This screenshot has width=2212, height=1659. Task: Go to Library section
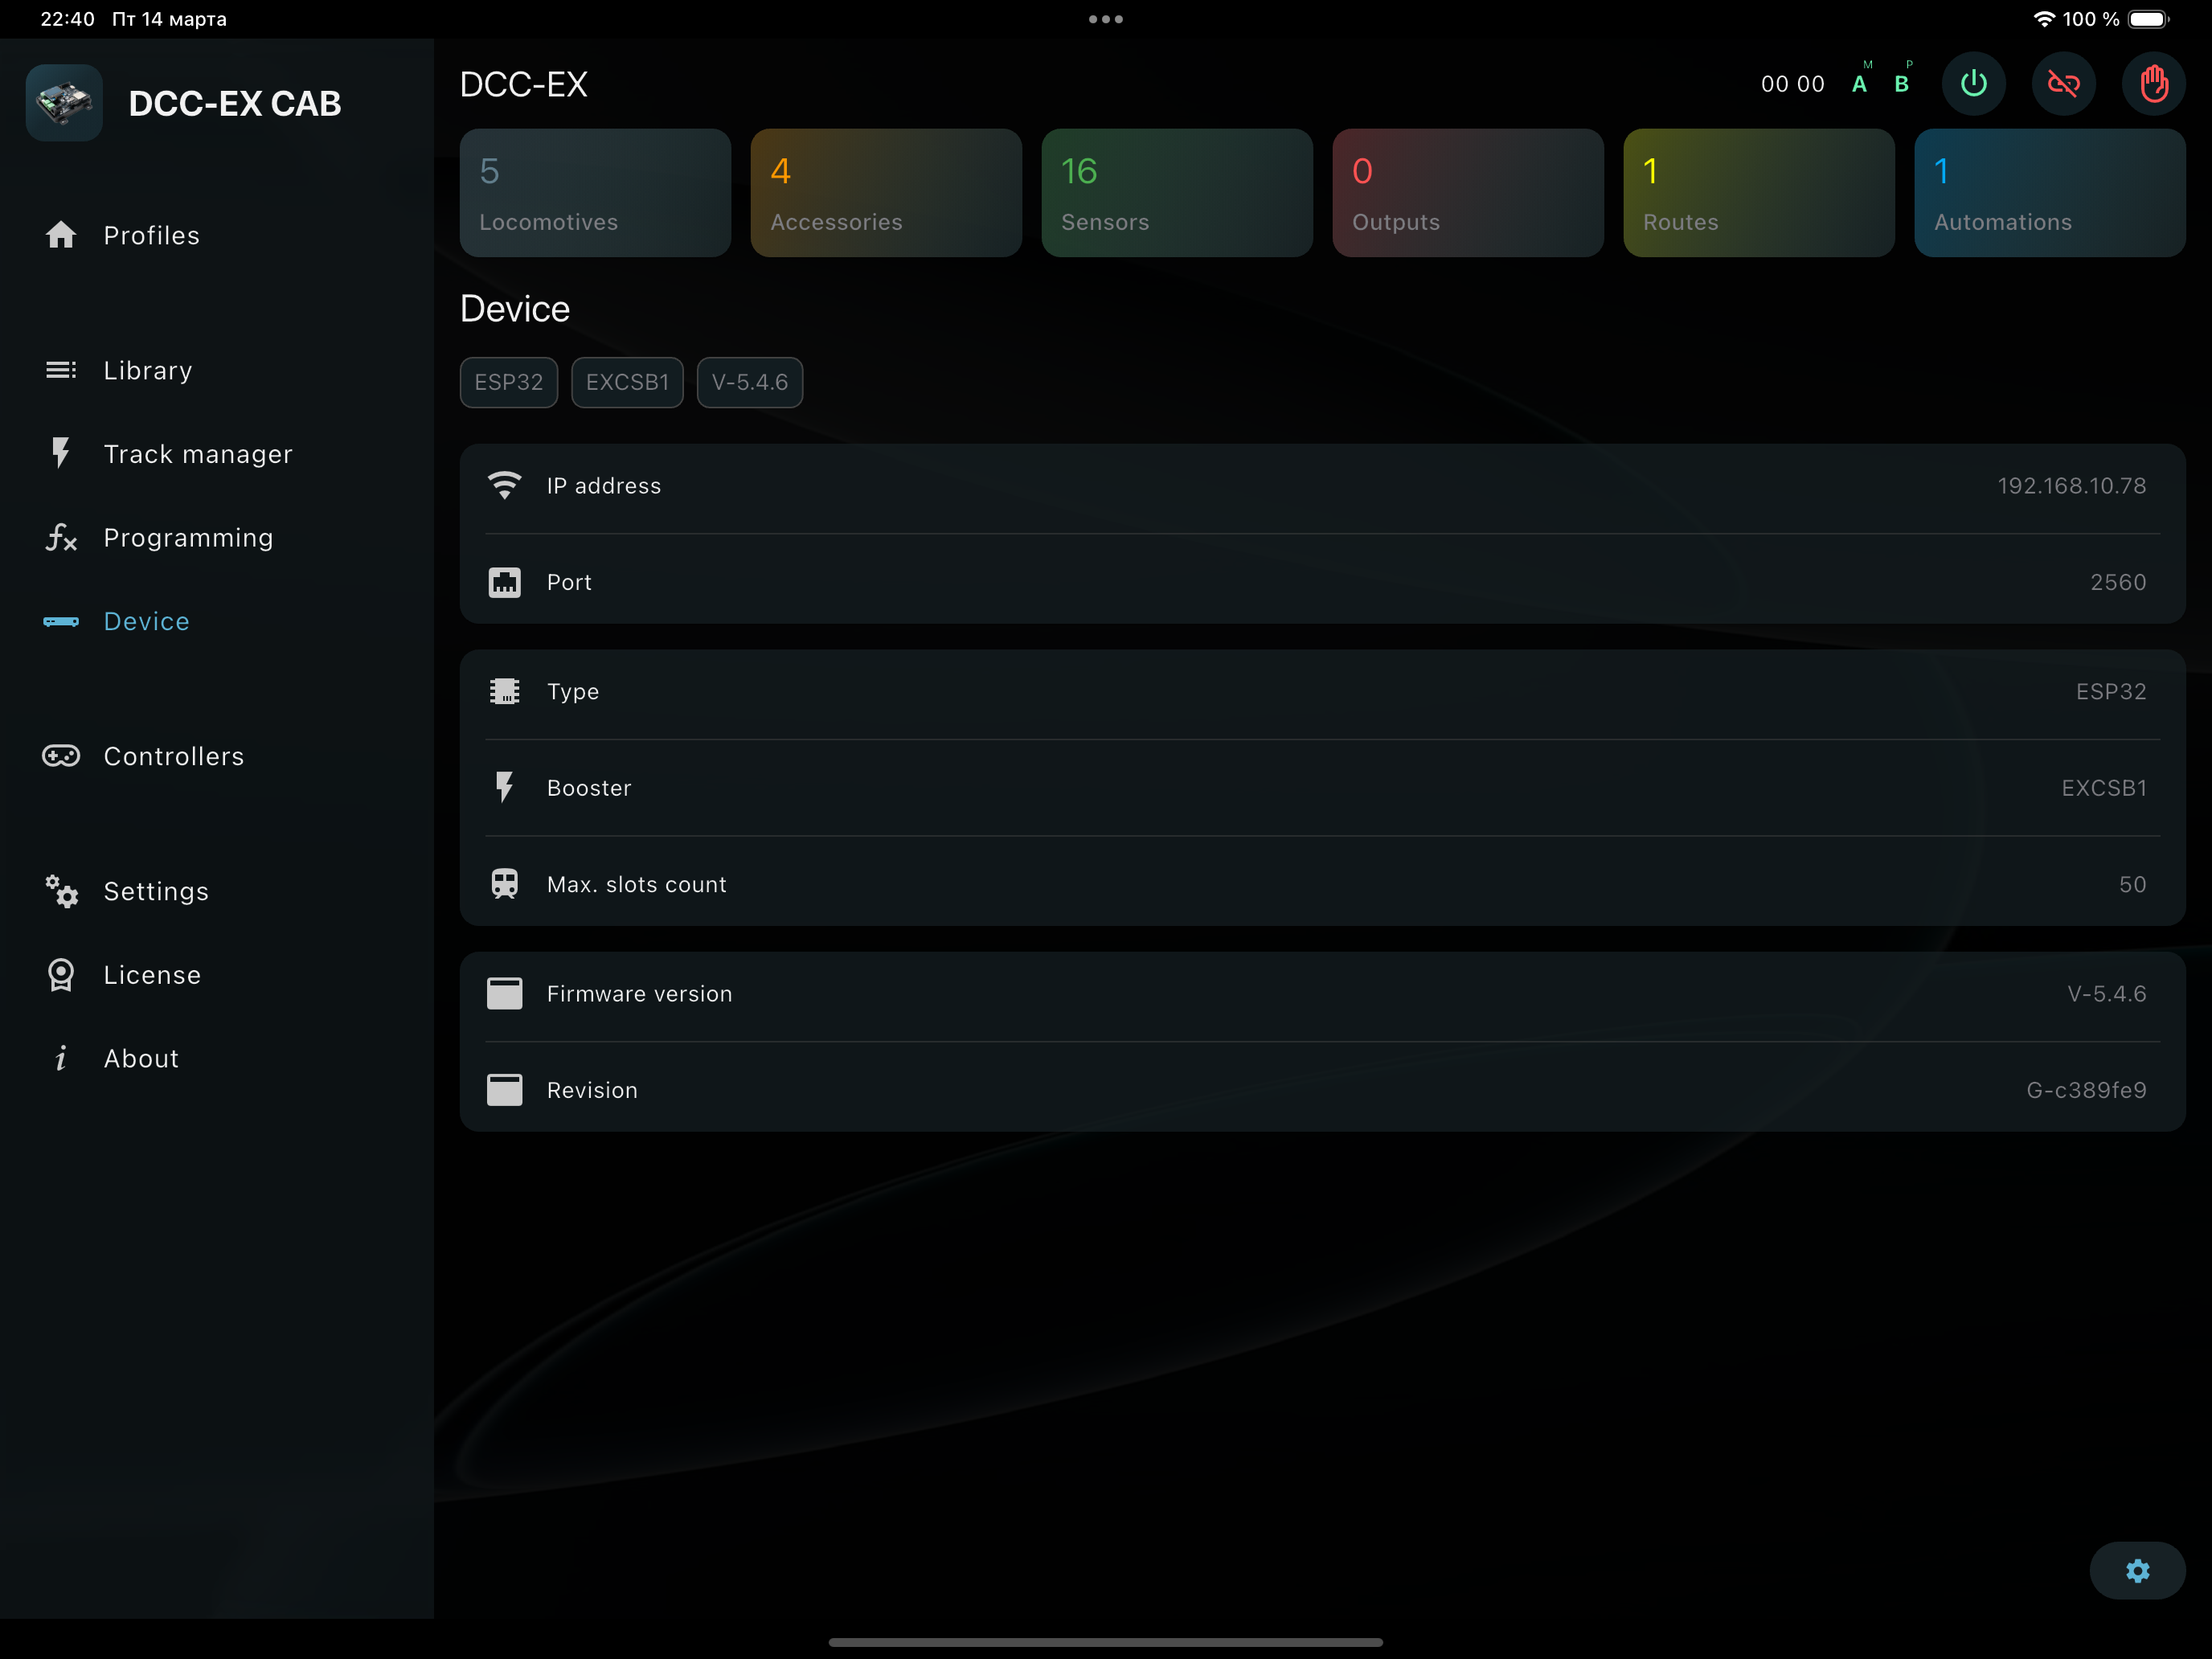coord(148,370)
